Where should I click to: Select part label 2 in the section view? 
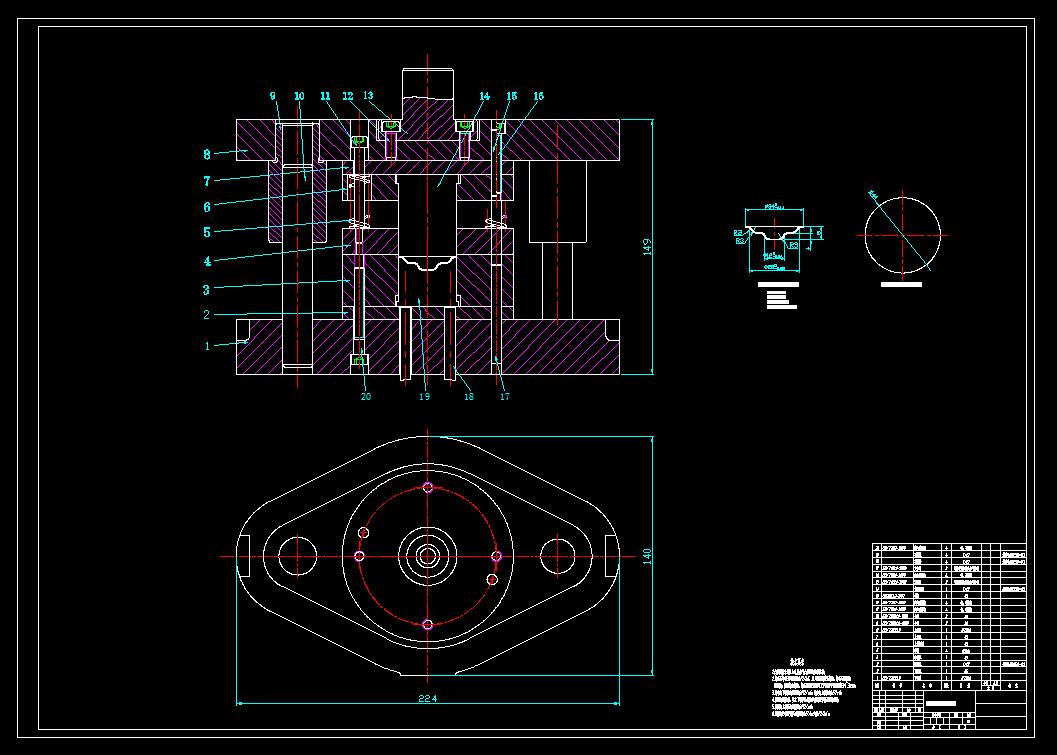pyautogui.click(x=207, y=315)
